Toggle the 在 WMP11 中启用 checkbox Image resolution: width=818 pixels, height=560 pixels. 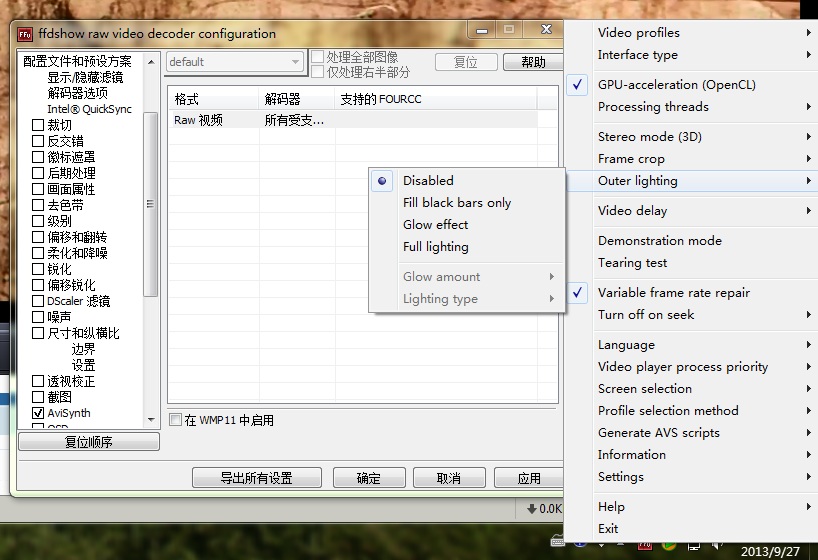pyautogui.click(x=176, y=420)
